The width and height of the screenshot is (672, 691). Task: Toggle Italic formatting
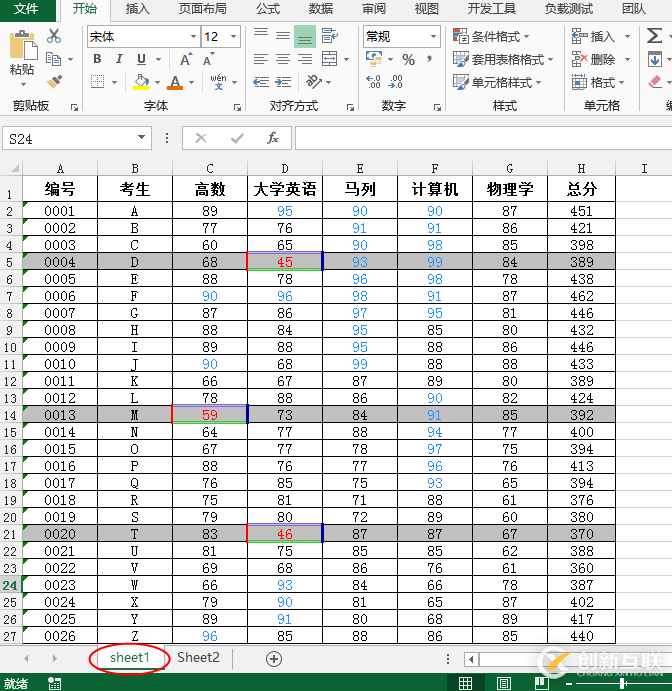tap(119, 59)
